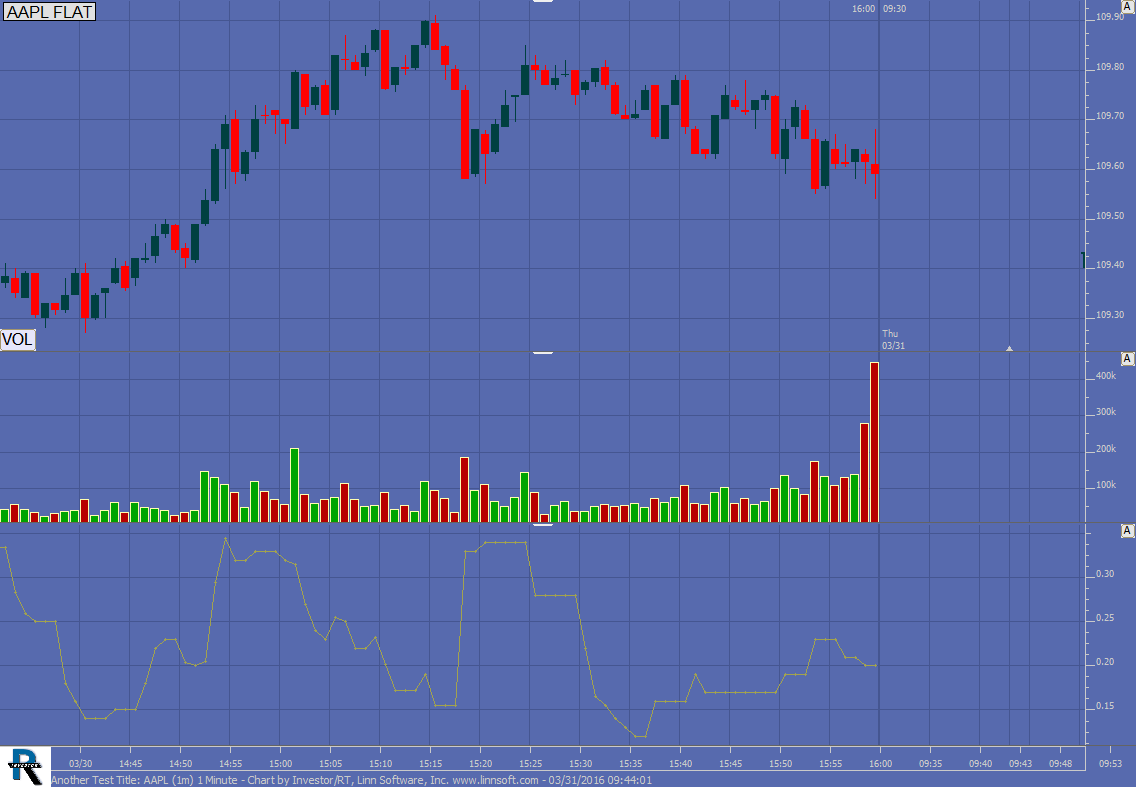Image resolution: width=1136 pixels, height=787 pixels.
Task: Click the 0.30 indicator scale label
Action: click(1105, 574)
